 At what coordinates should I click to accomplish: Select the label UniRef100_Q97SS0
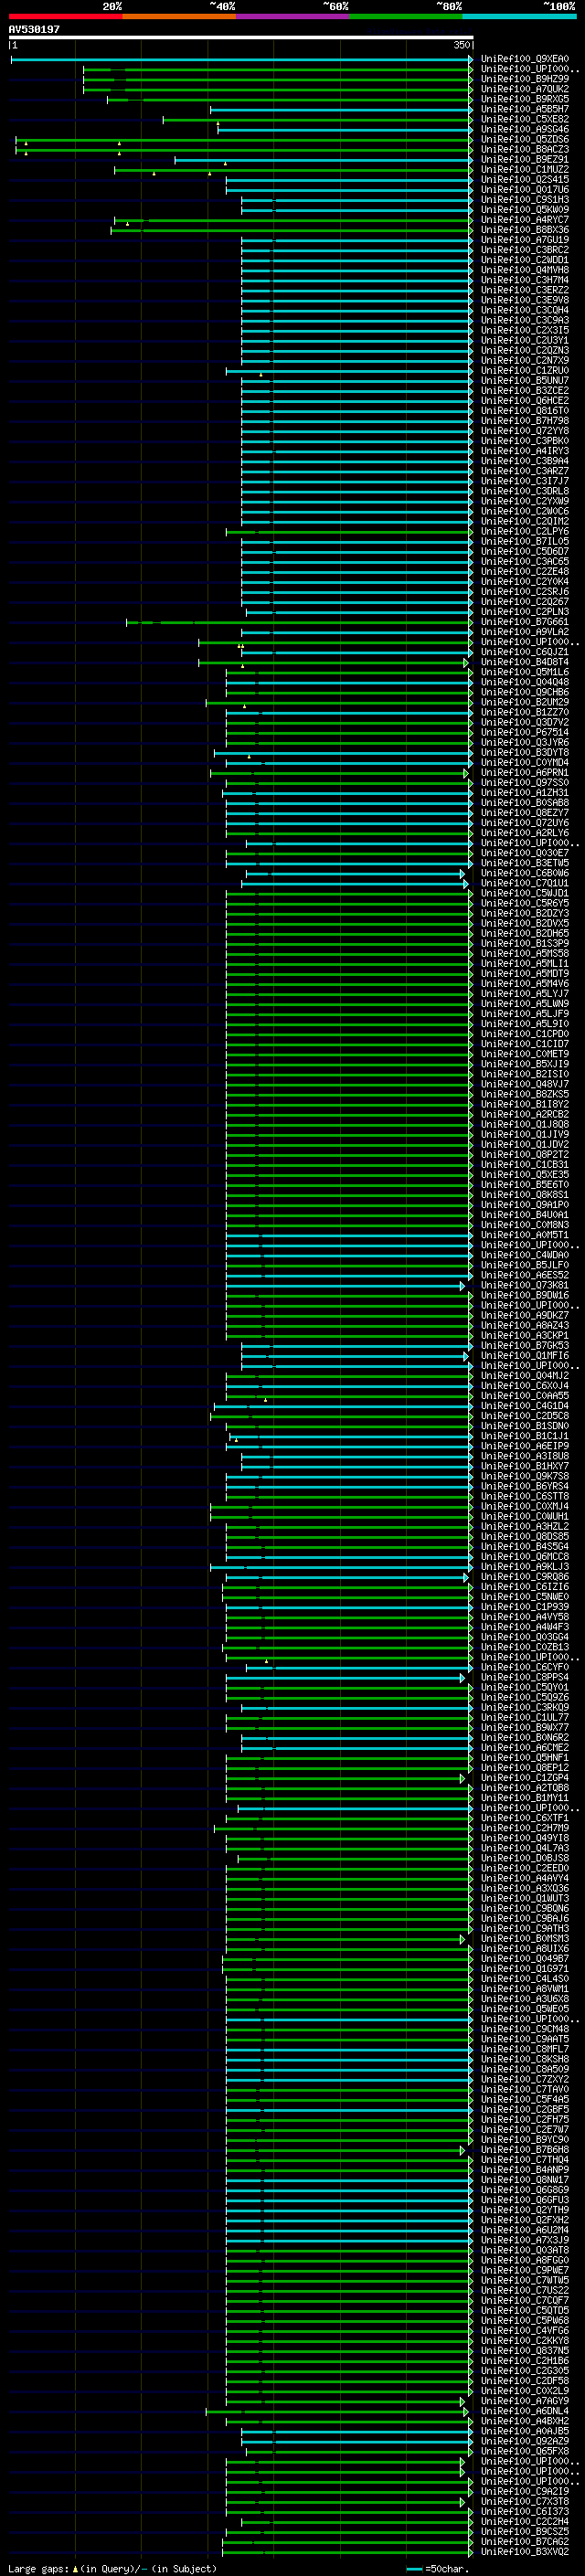[525, 783]
